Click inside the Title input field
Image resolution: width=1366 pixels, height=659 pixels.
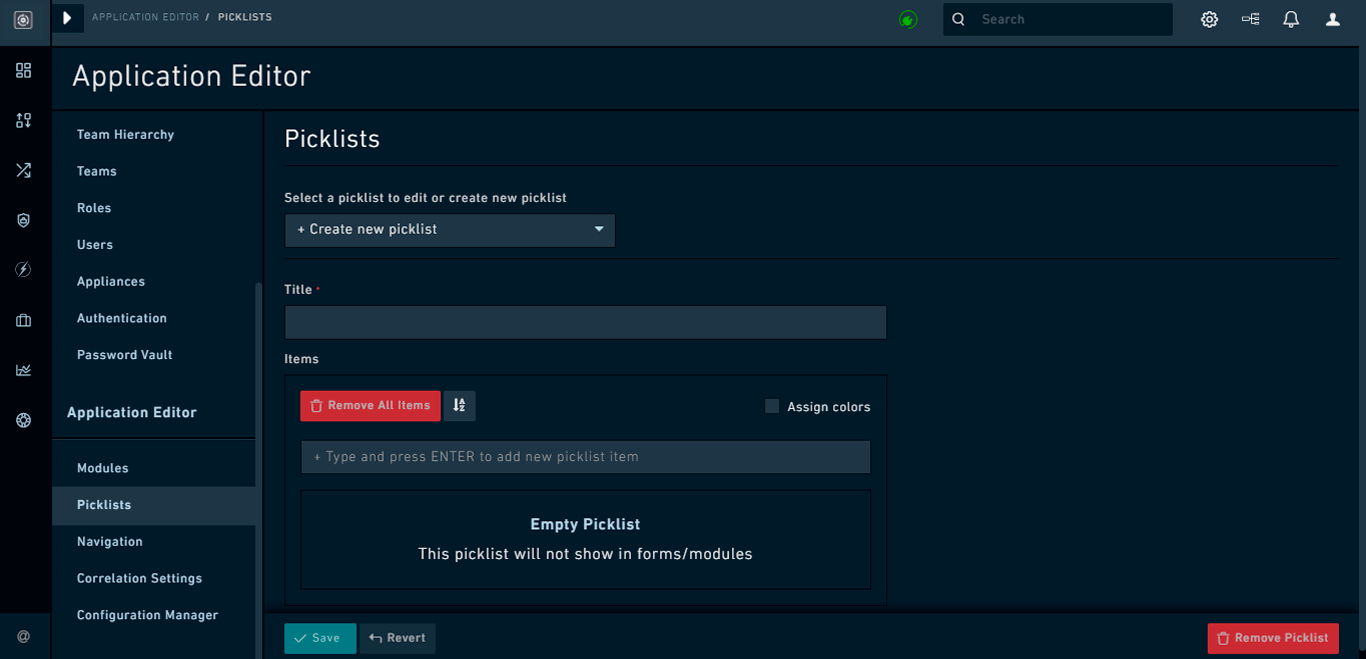(x=585, y=322)
